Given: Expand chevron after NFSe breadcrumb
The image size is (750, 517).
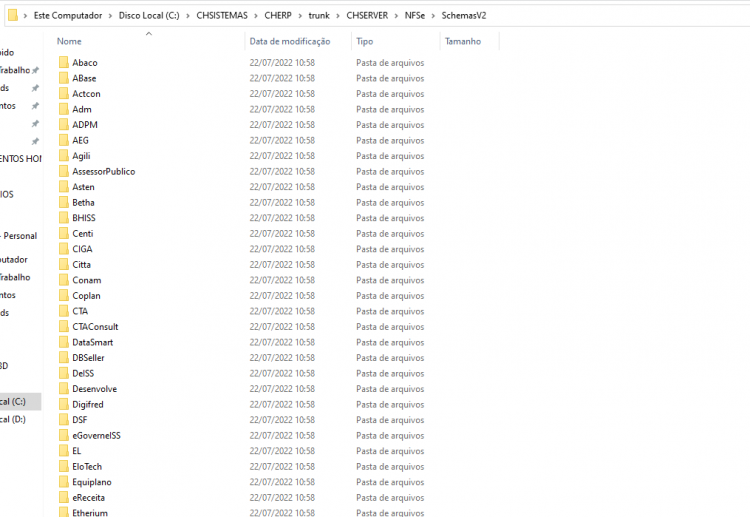Looking at the screenshot, I should coord(433,16).
